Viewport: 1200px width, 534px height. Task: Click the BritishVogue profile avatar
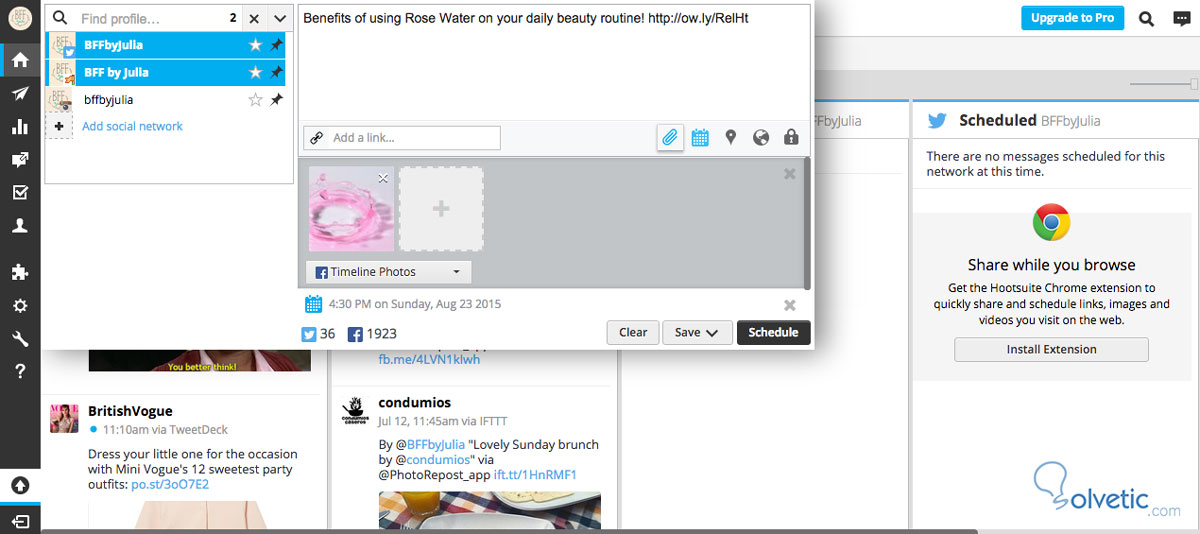pyautogui.click(x=65, y=418)
